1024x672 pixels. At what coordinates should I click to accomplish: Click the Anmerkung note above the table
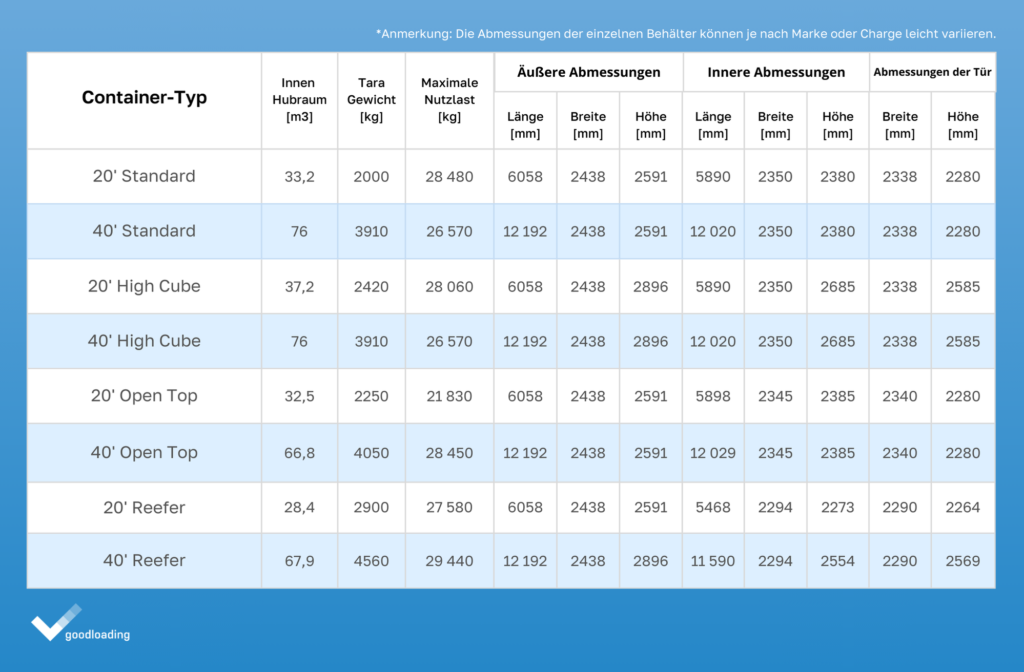[686, 34]
